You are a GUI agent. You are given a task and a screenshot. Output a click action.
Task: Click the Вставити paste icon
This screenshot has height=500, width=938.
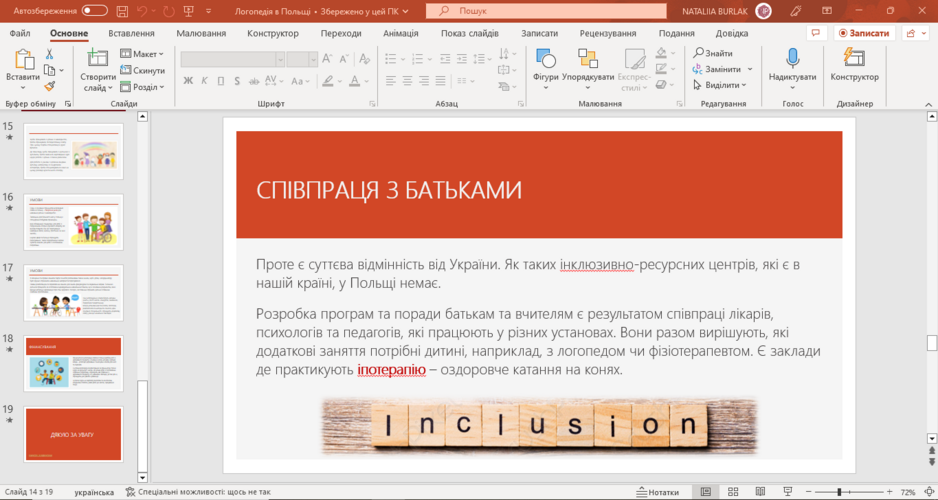point(23,59)
